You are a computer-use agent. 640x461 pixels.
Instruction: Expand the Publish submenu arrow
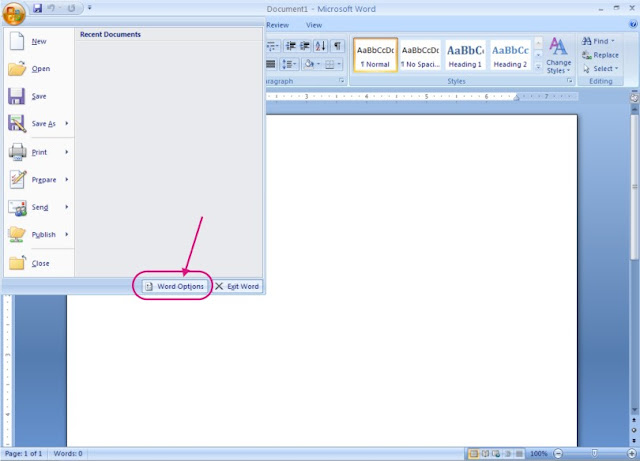point(67,234)
